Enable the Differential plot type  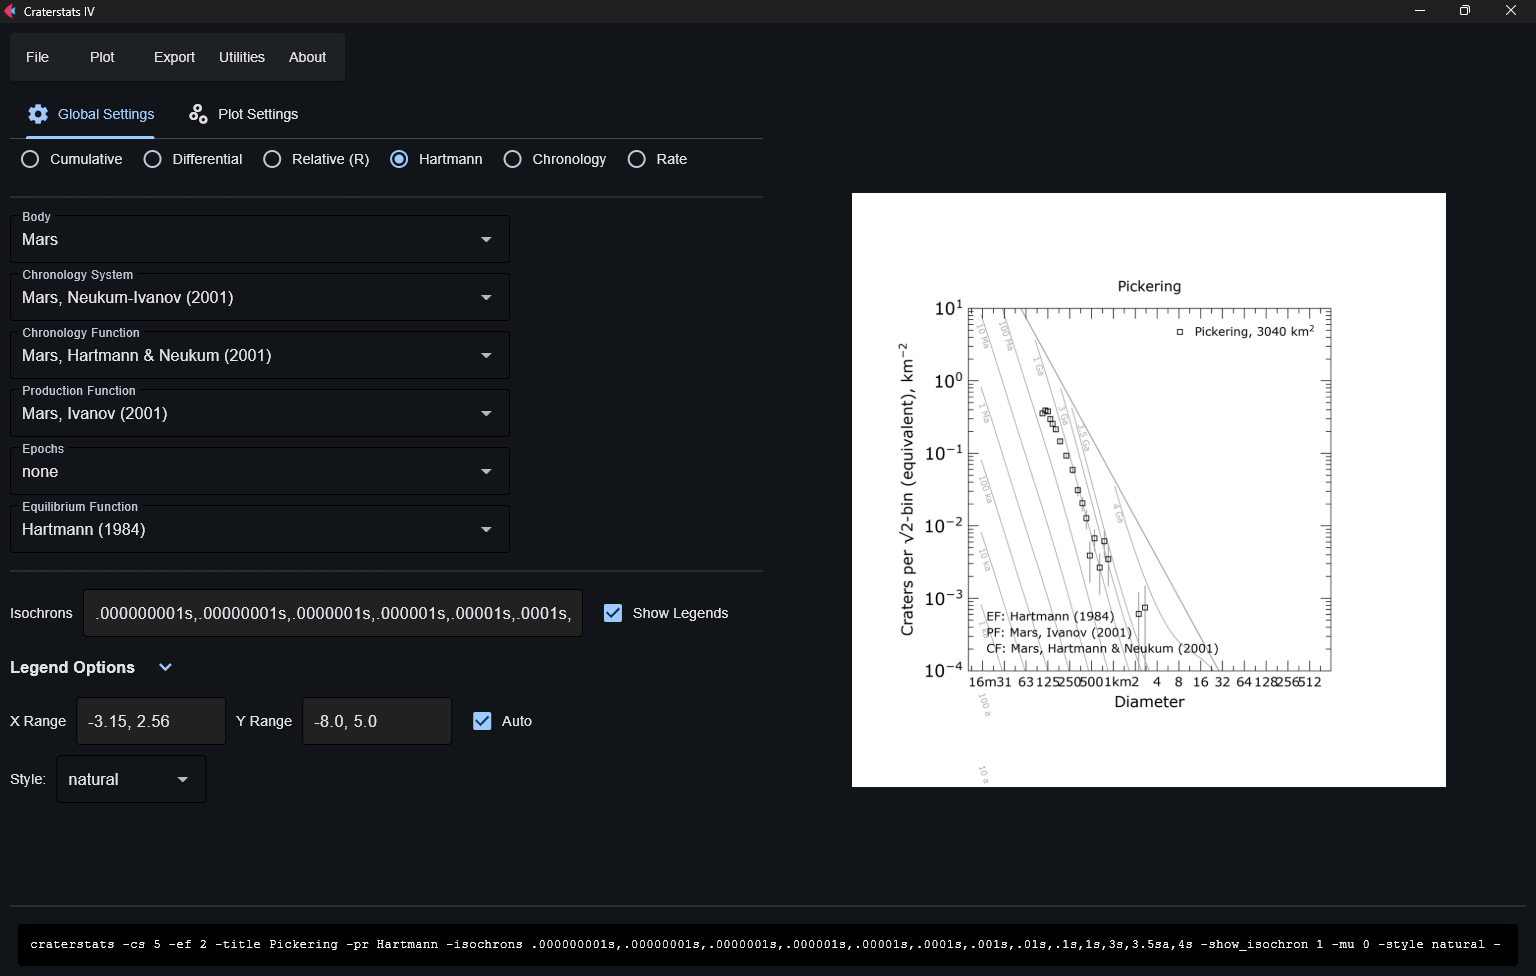coord(152,159)
